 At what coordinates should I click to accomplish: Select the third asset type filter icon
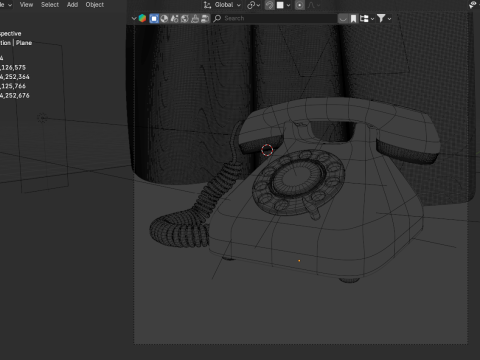pyautogui.click(x=174, y=18)
